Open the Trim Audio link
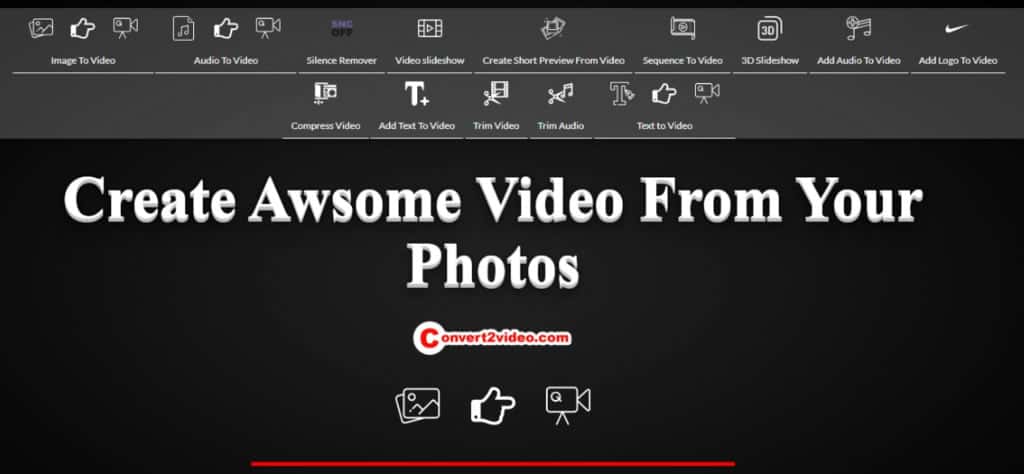Image resolution: width=1024 pixels, height=474 pixels. tap(560, 126)
